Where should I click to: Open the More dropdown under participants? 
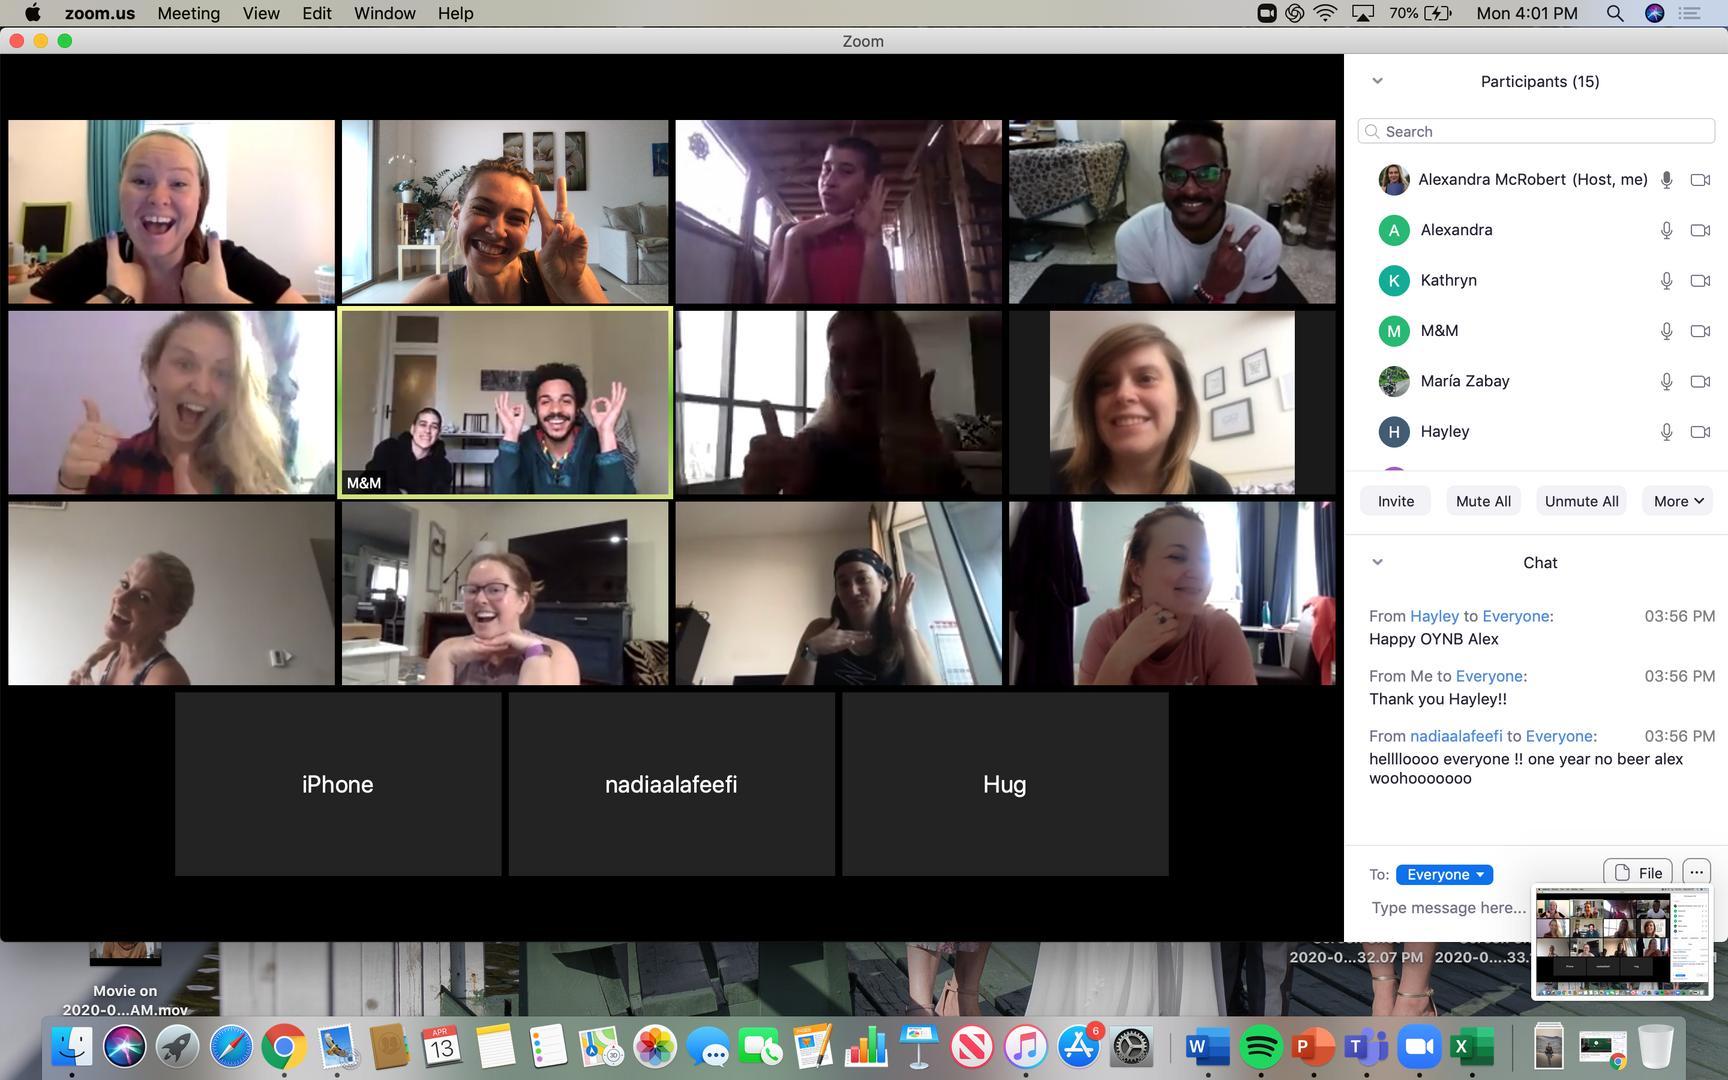(x=1677, y=501)
